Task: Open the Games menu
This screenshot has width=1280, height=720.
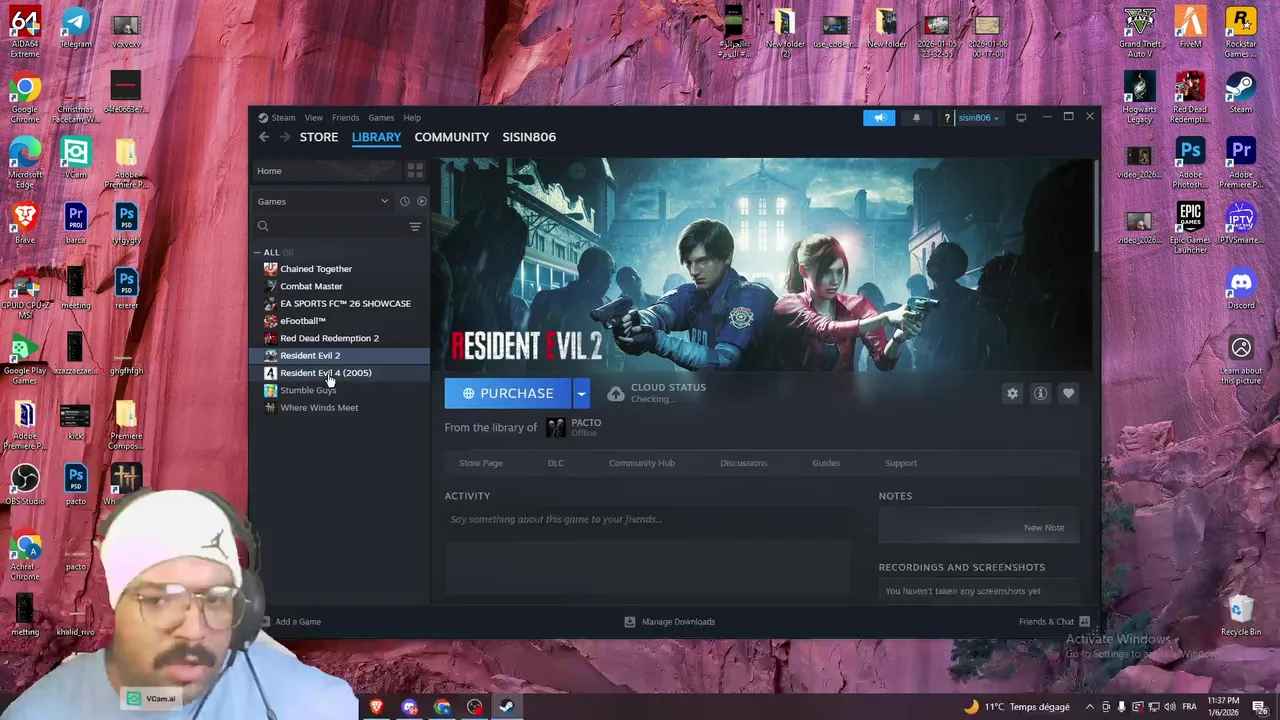Action: coord(381,118)
